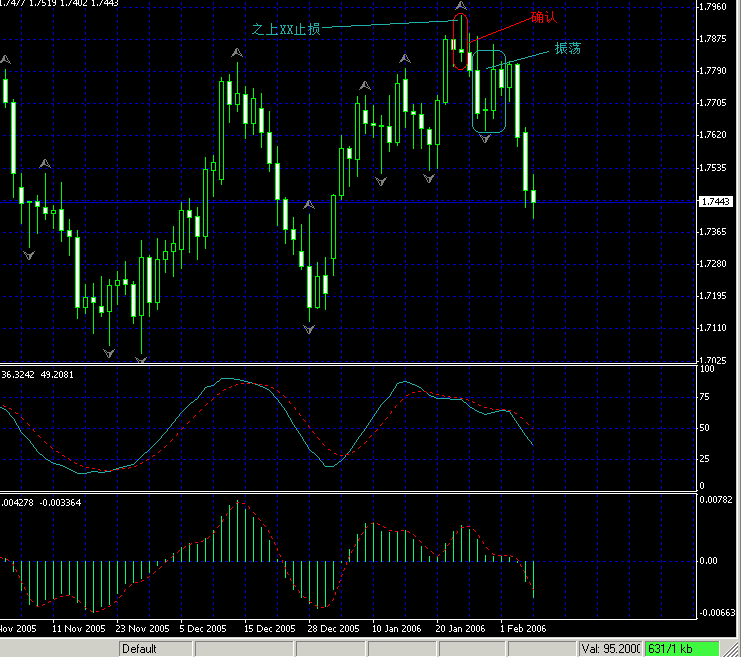This screenshot has width=741, height=657.
Task: Select the 之上XX止损 text label
Action: 286,29
